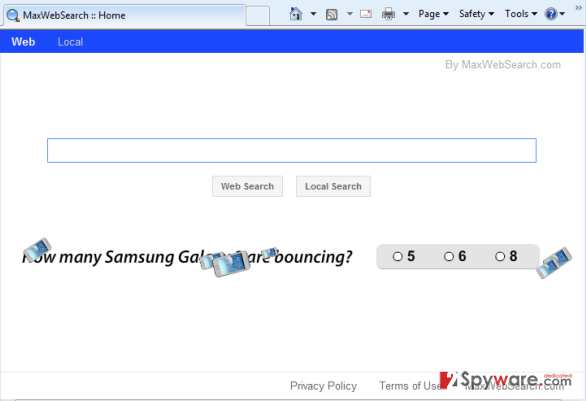Click the Web Search button
Screen dimensions: 586x401
[x=247, y=186]
